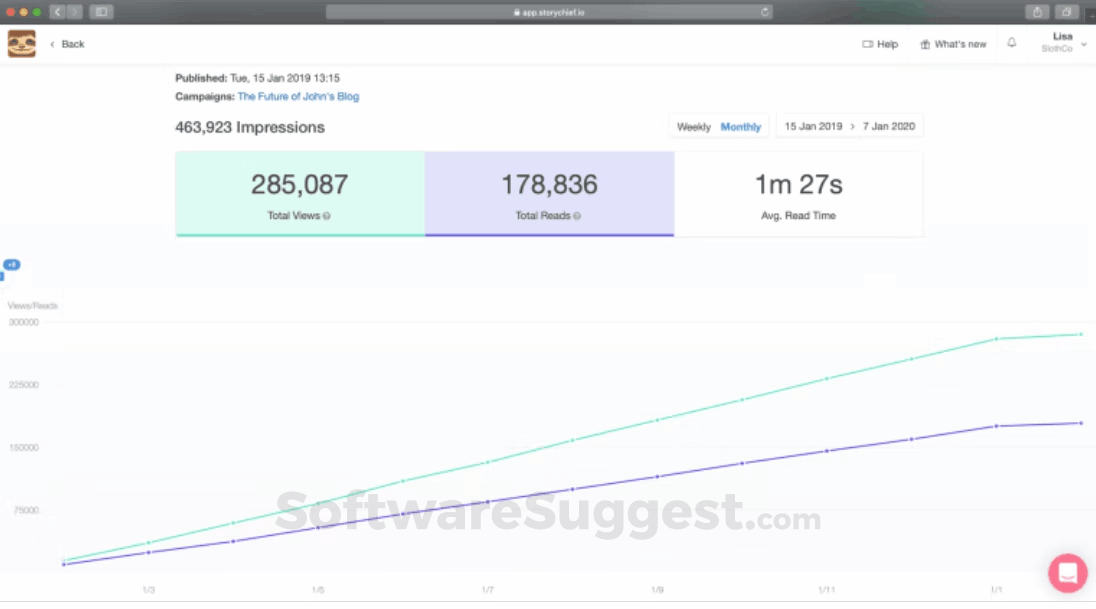Toggle the Total Views card
Screen dimensions: 1096x609
click(300, 194)
